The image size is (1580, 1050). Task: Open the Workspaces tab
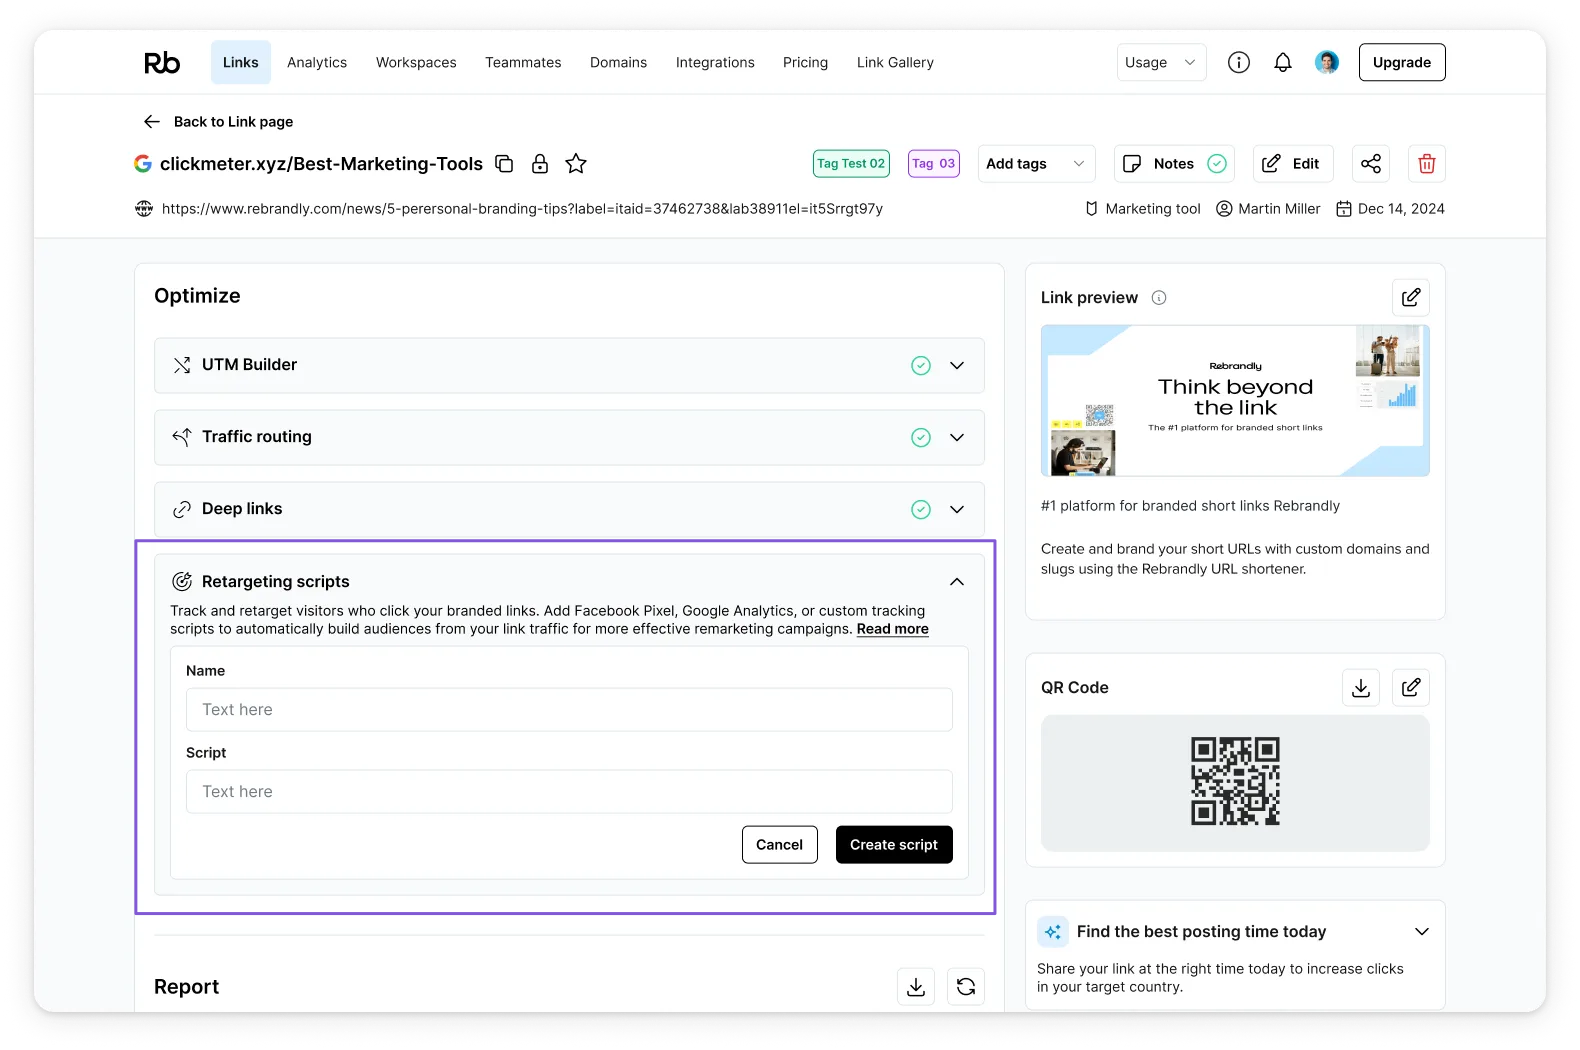pyautogui.click(x=416, y=63)
